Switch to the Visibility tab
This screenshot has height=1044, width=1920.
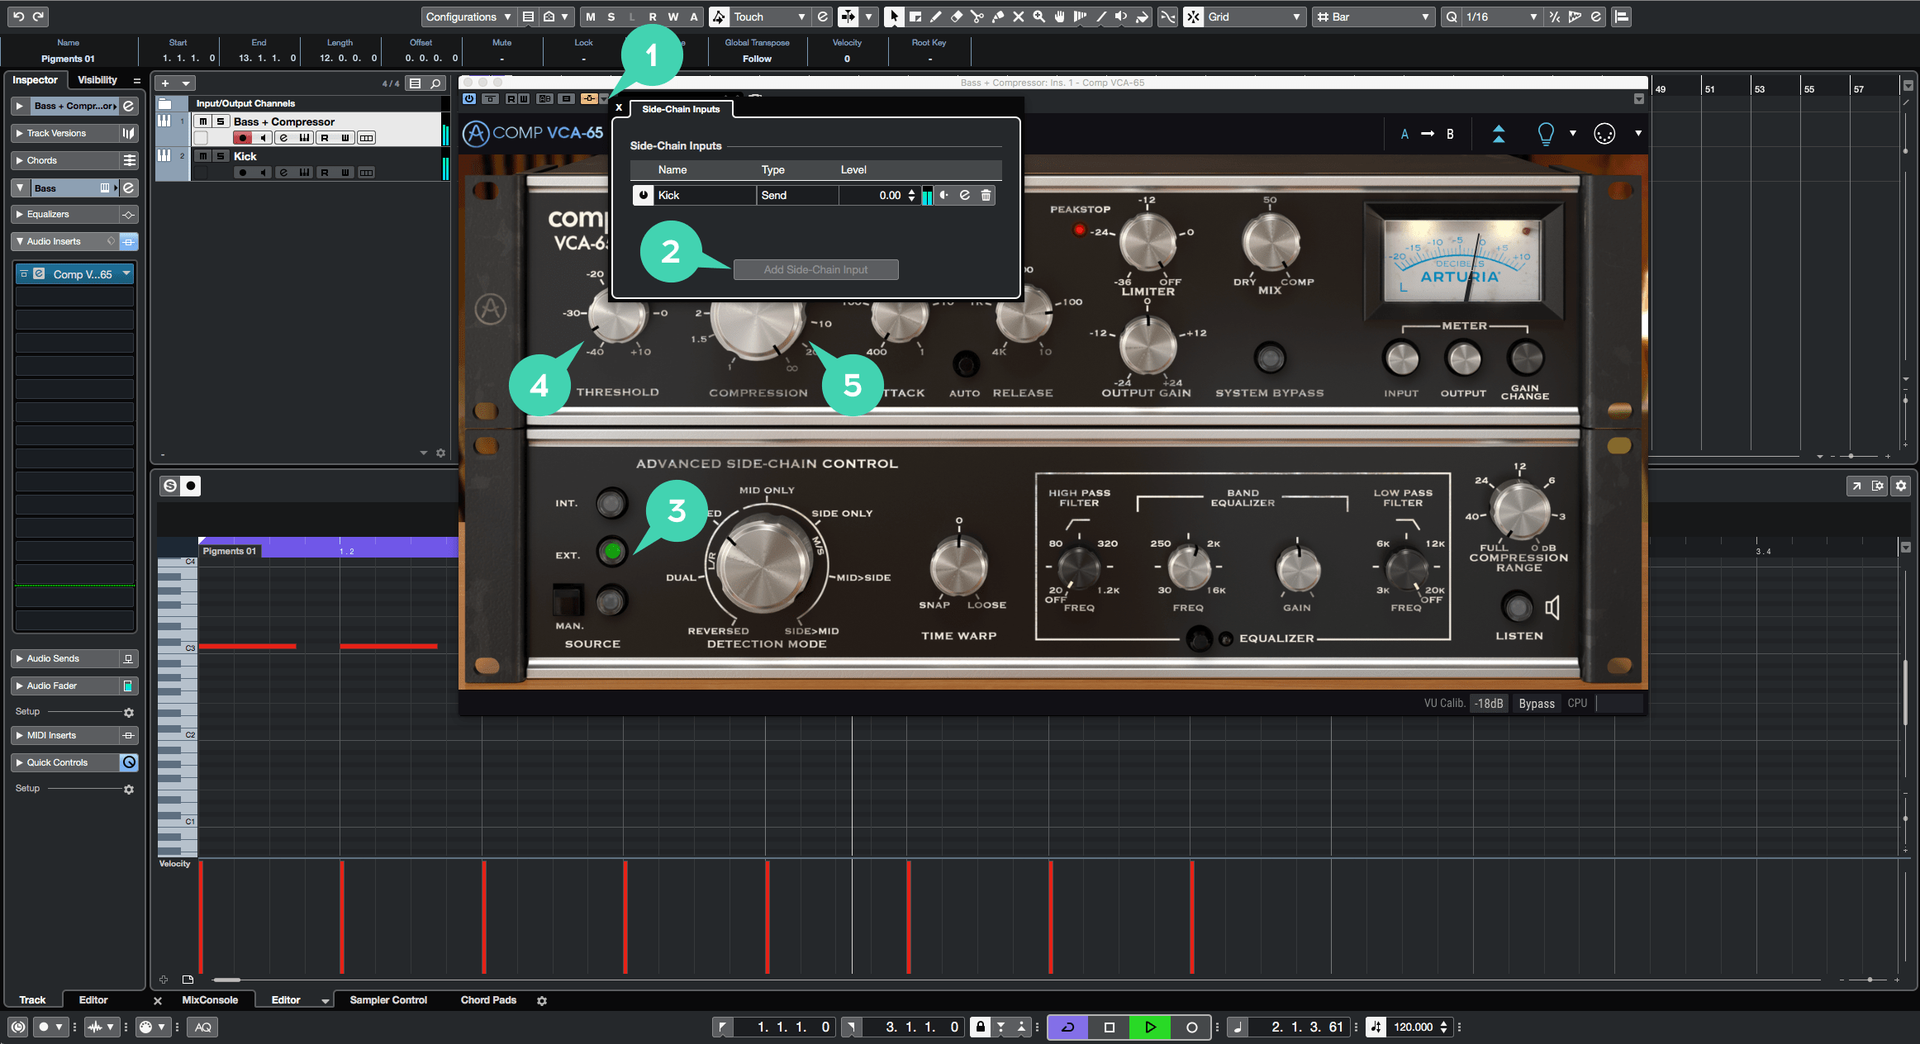97,80
